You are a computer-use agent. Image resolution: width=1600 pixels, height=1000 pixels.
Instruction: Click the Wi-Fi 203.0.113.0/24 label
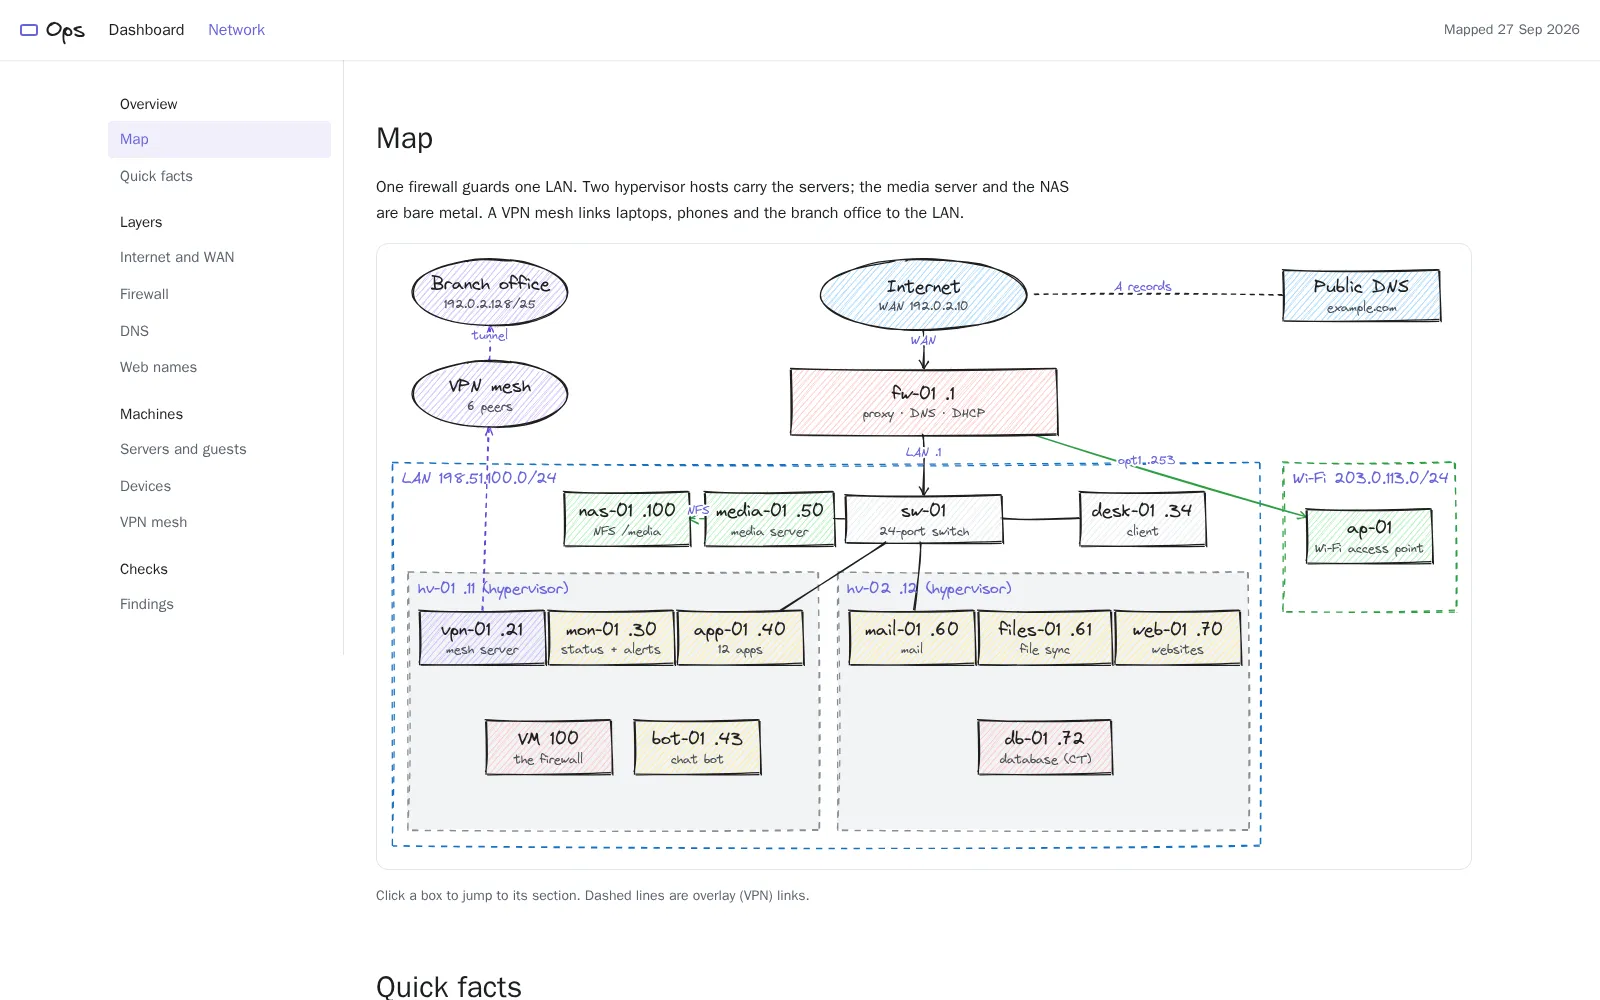tap(1370, 478)
